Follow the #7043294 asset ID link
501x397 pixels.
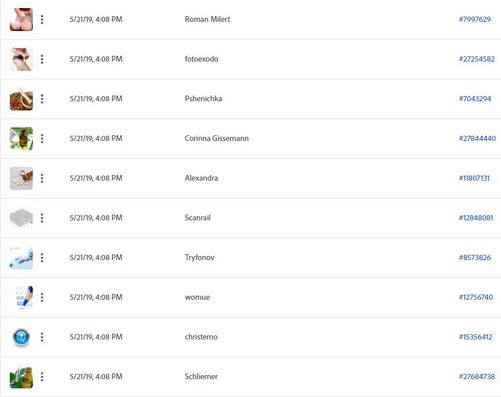[475, 99]
